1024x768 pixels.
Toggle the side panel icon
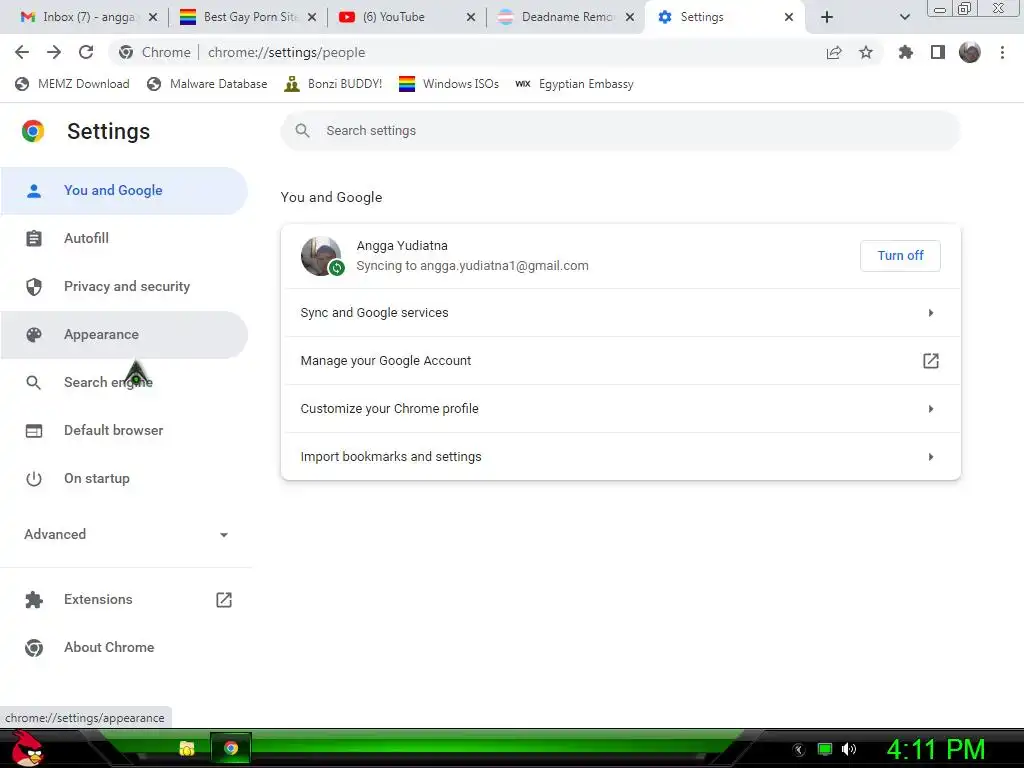pyautogui.click(x=938, y=52)
